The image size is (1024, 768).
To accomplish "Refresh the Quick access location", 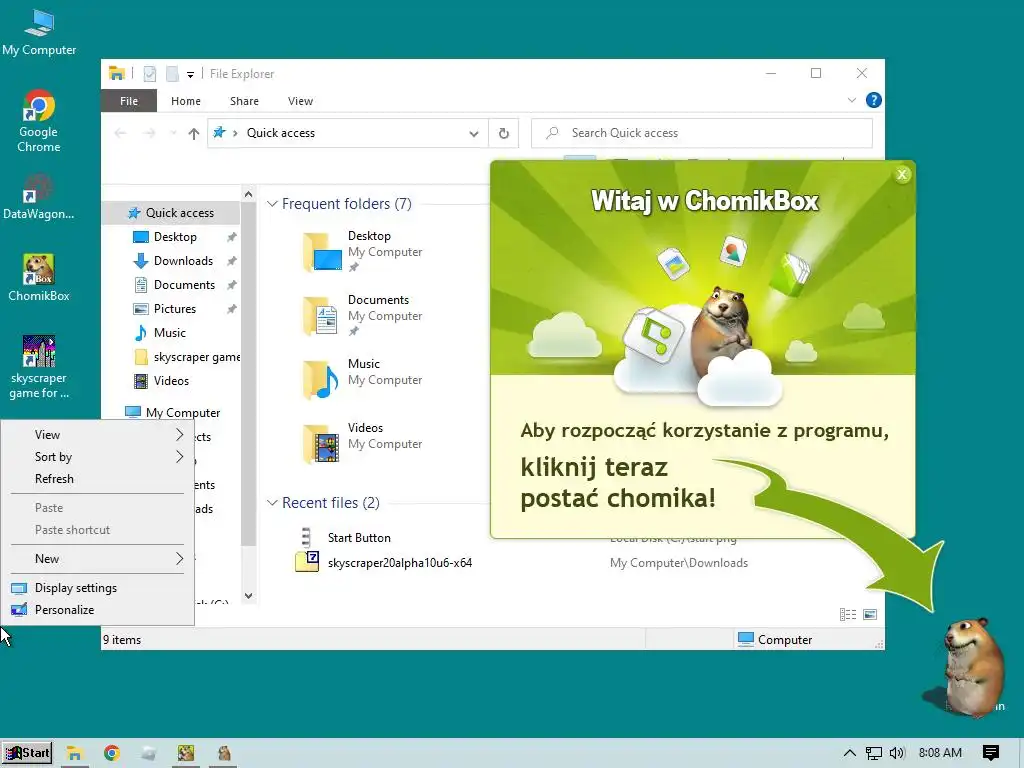I will tap(504, 133).
